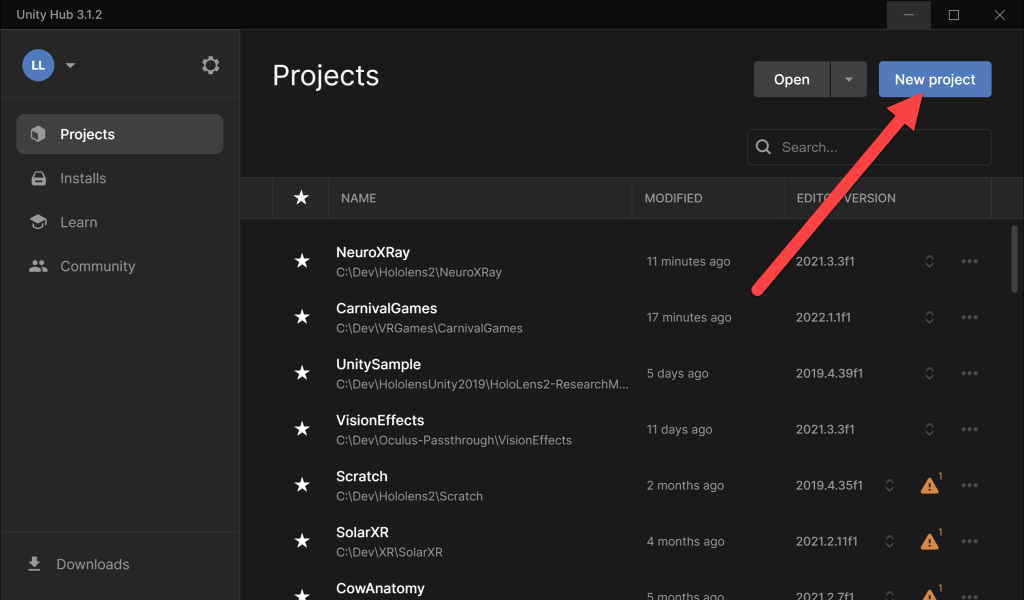Open the CarnivalGames project
Image resolution: width=1024 pixels, height=600 pixels.
[387, 308]
